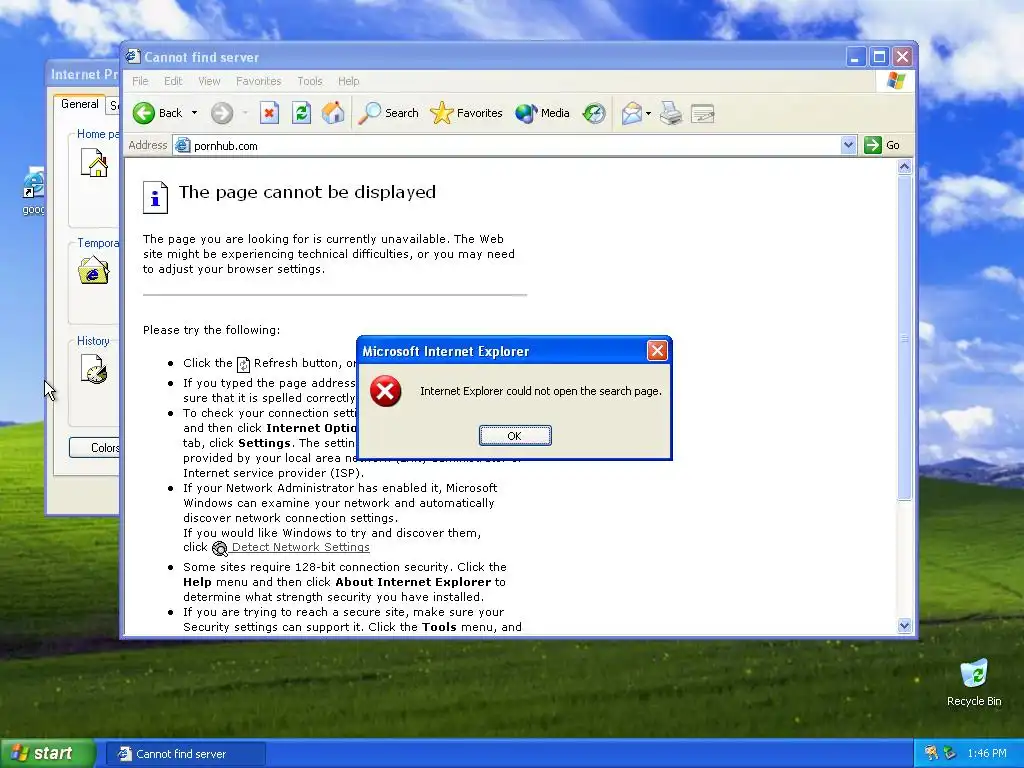
Task: Open the Search toolbar button
Action: 389,113
